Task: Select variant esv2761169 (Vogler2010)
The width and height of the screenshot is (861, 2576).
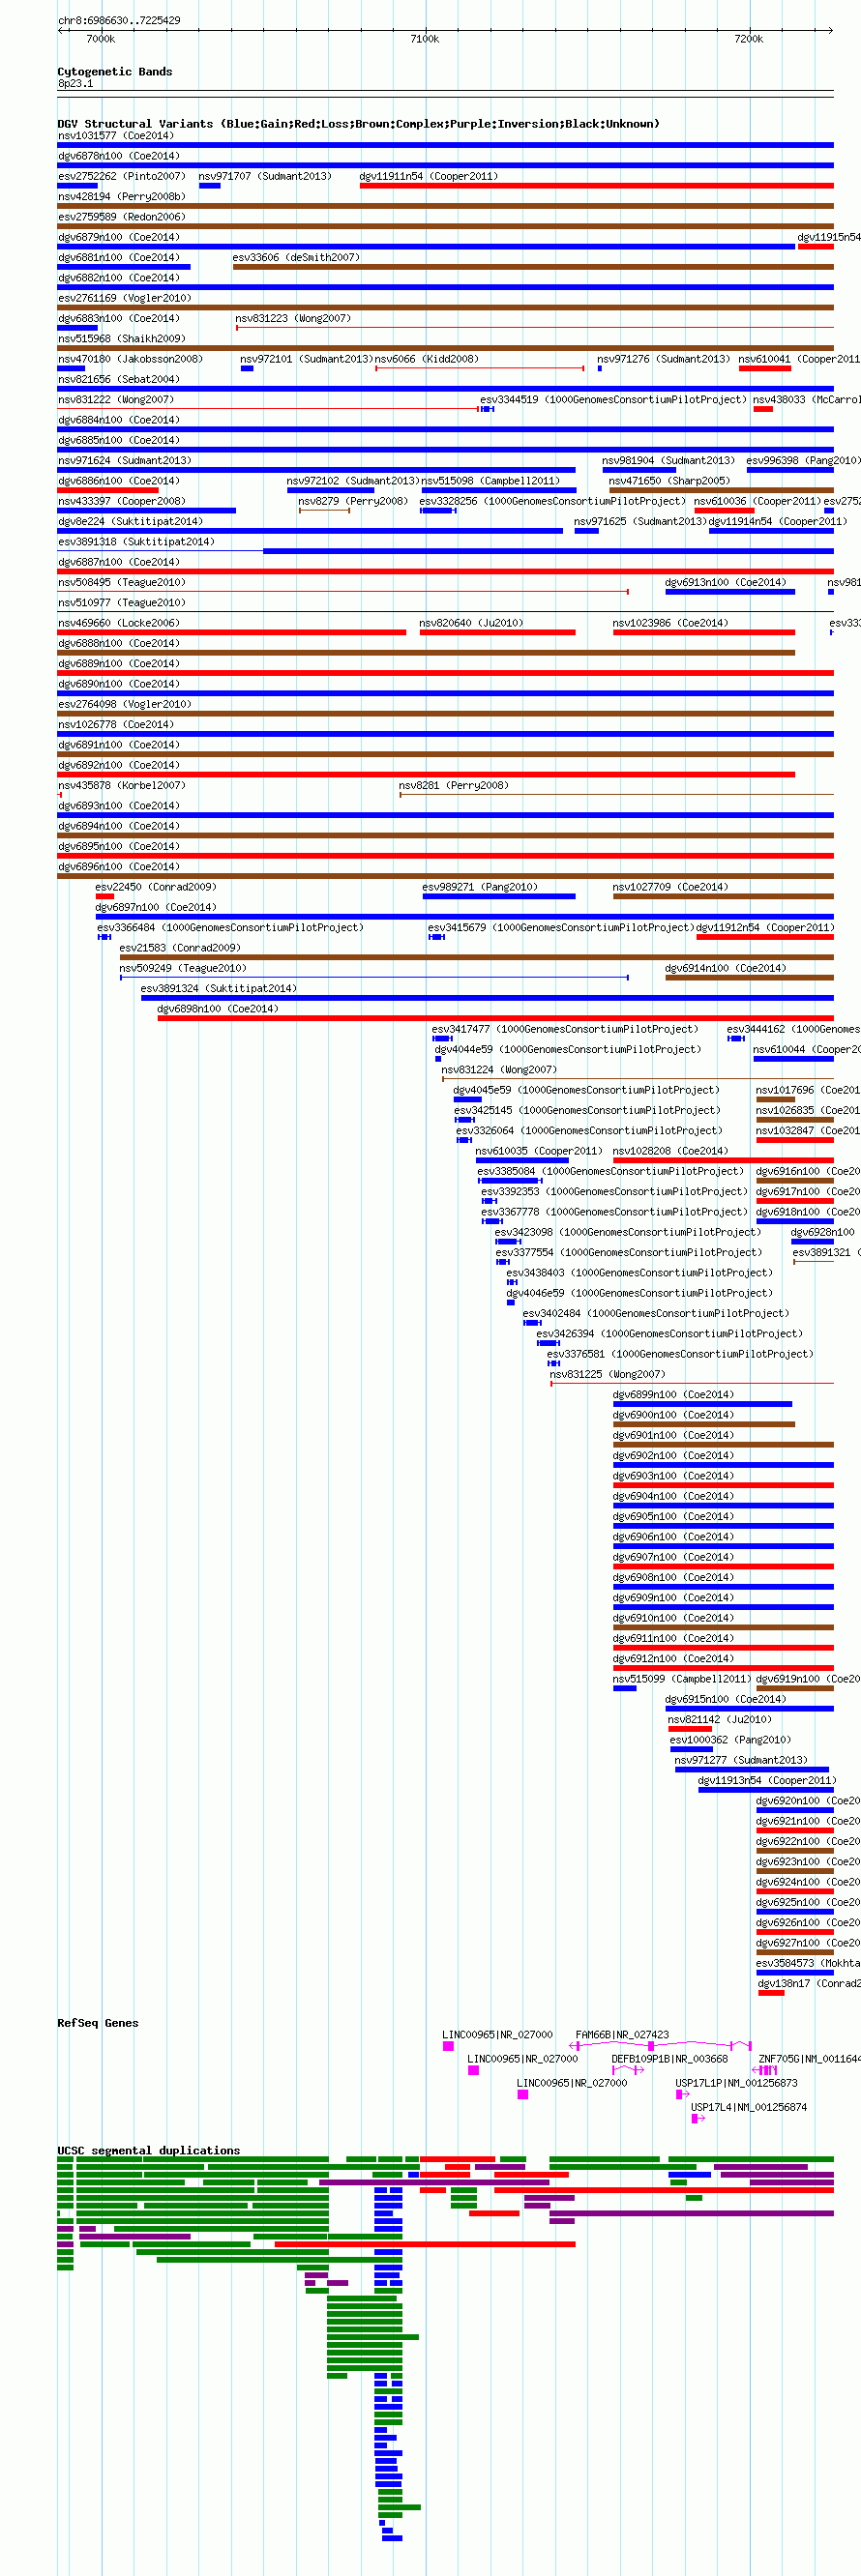Action: point(125,298)
